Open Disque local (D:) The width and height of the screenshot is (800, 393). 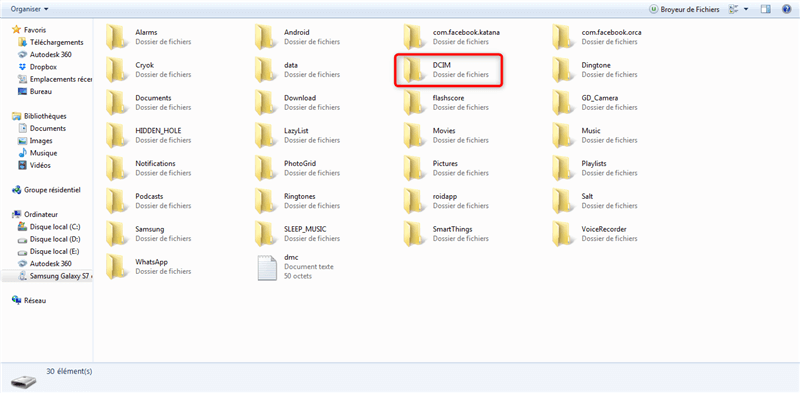48,239
